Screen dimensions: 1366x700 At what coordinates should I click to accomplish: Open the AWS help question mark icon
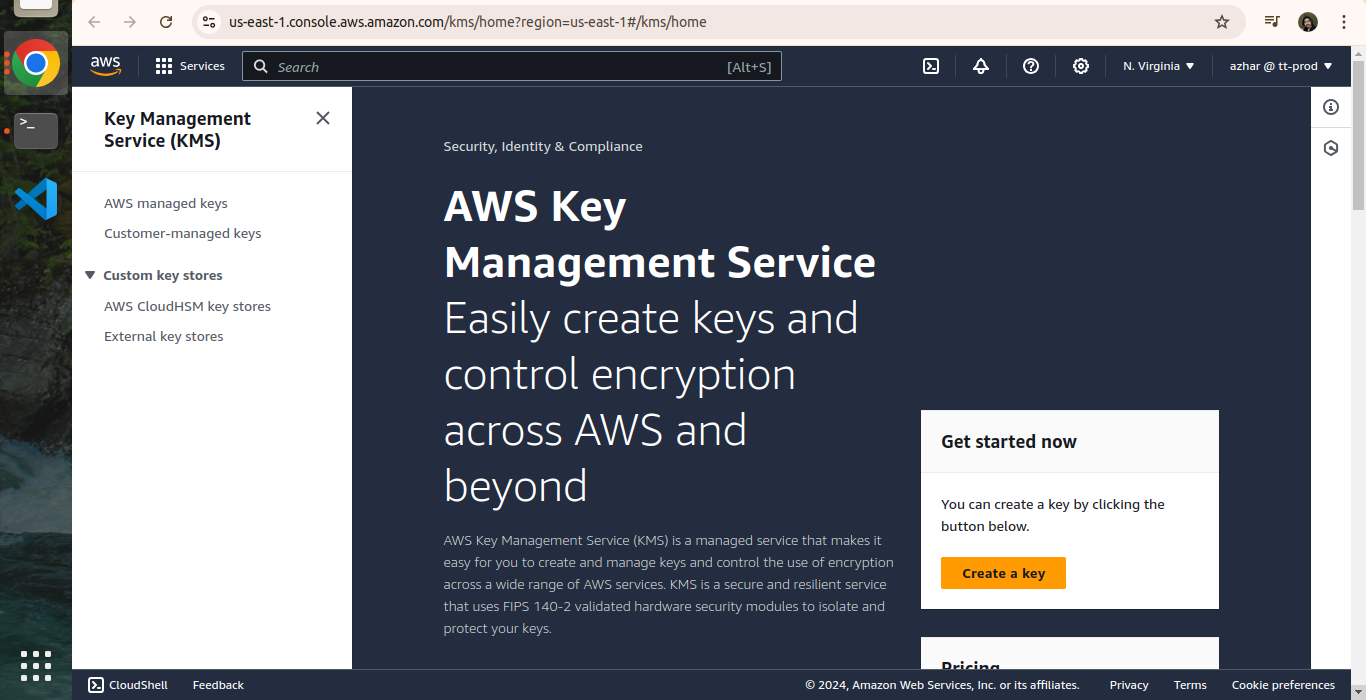(x=1030, y=66)
